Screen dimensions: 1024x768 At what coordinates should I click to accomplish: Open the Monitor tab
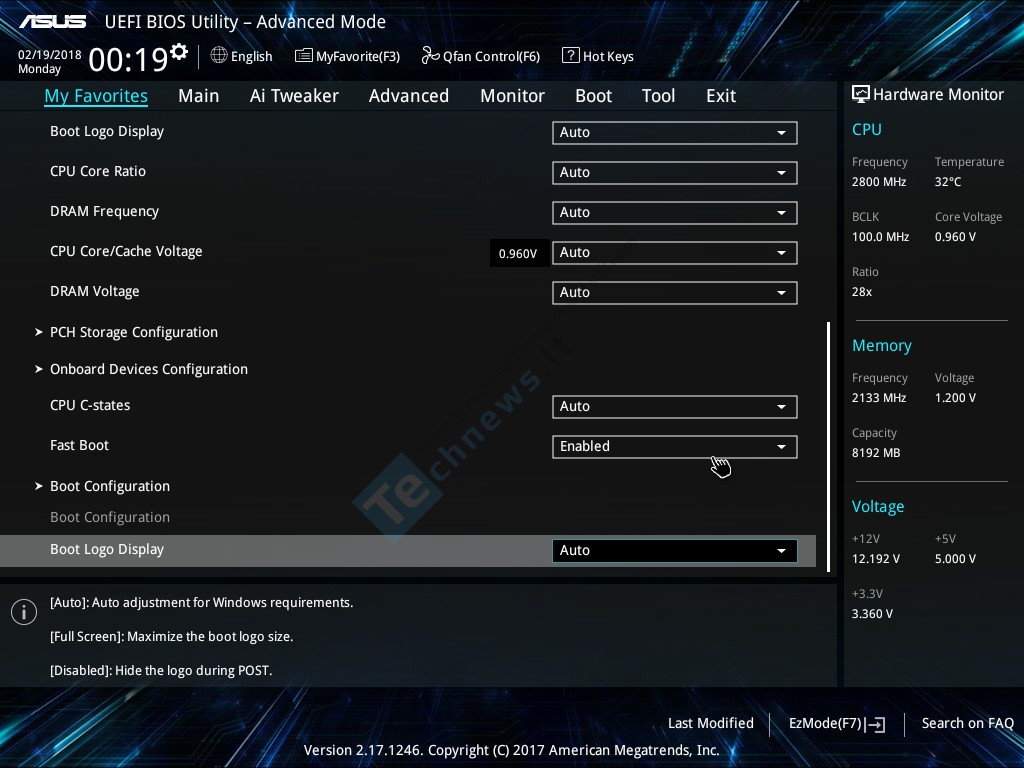512,96
